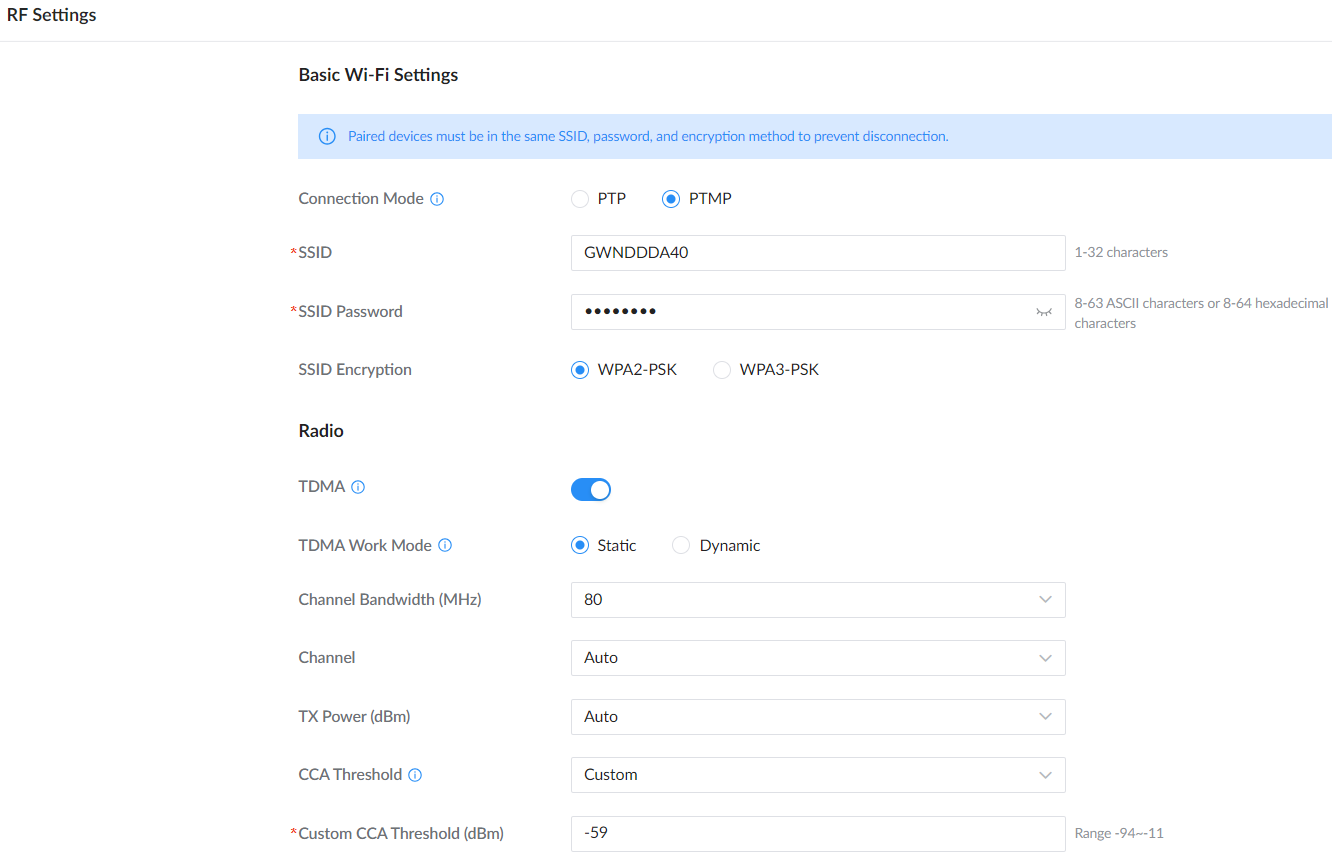
Task: Turn off the TDMA switch
Action: tap(591, 489)
